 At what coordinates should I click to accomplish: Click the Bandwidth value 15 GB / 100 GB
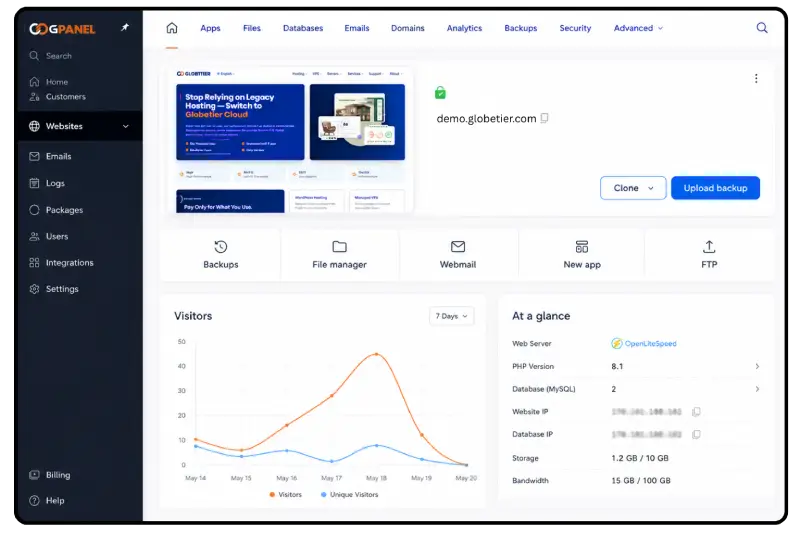pos(641,480)
